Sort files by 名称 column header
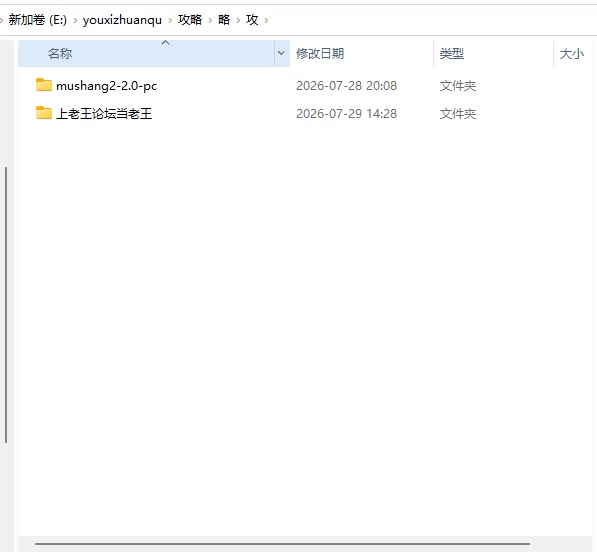 coord(146,53)
